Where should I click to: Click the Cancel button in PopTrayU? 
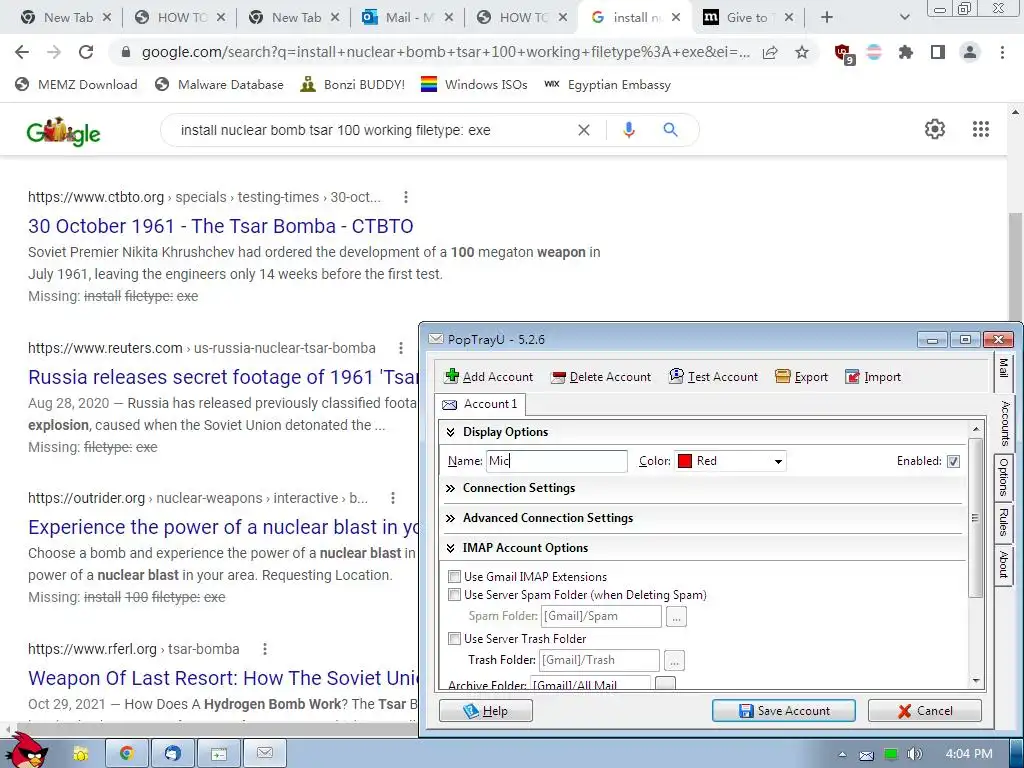(925, 711)
